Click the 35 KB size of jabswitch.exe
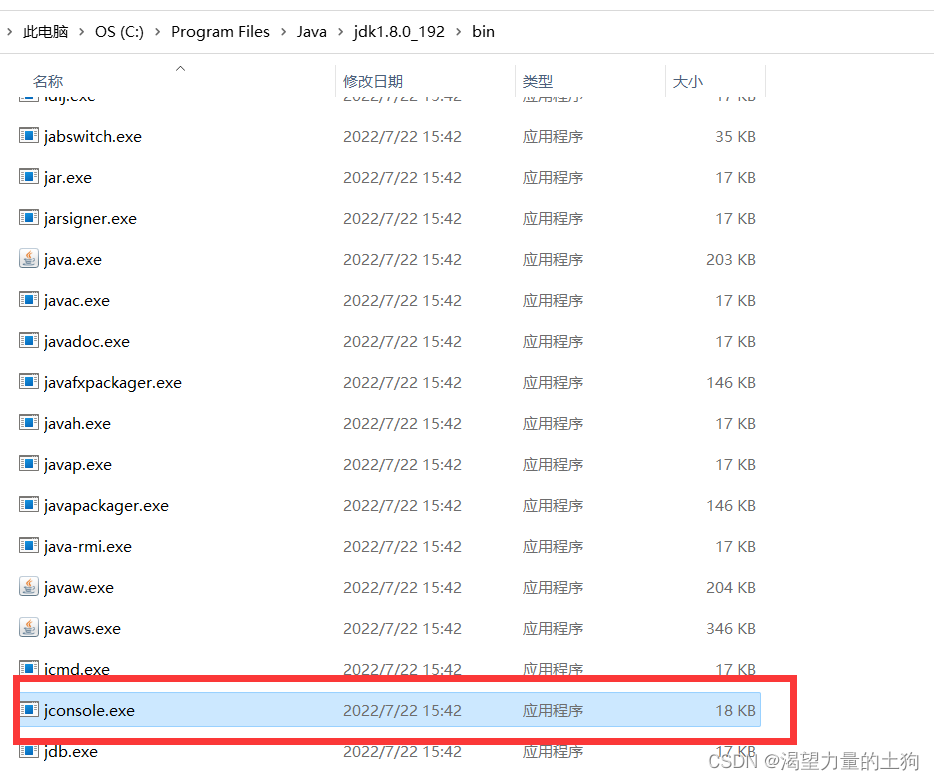Image resolution: width=934 pixels, height=780 pixels. [x=736, y=136]
